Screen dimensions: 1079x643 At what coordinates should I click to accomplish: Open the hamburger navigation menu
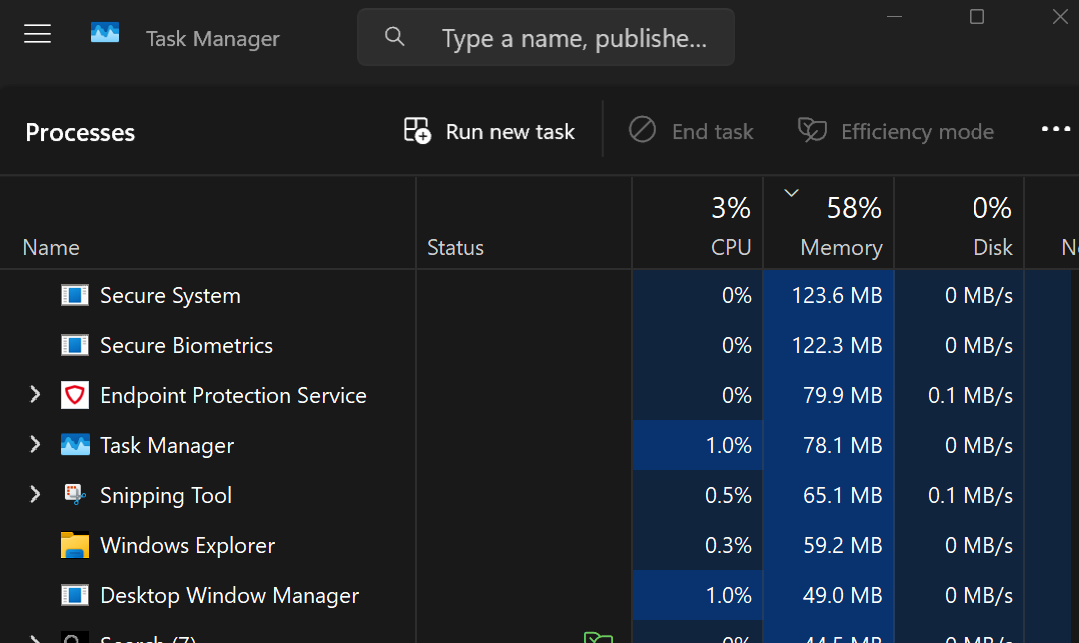click(37, 34)
